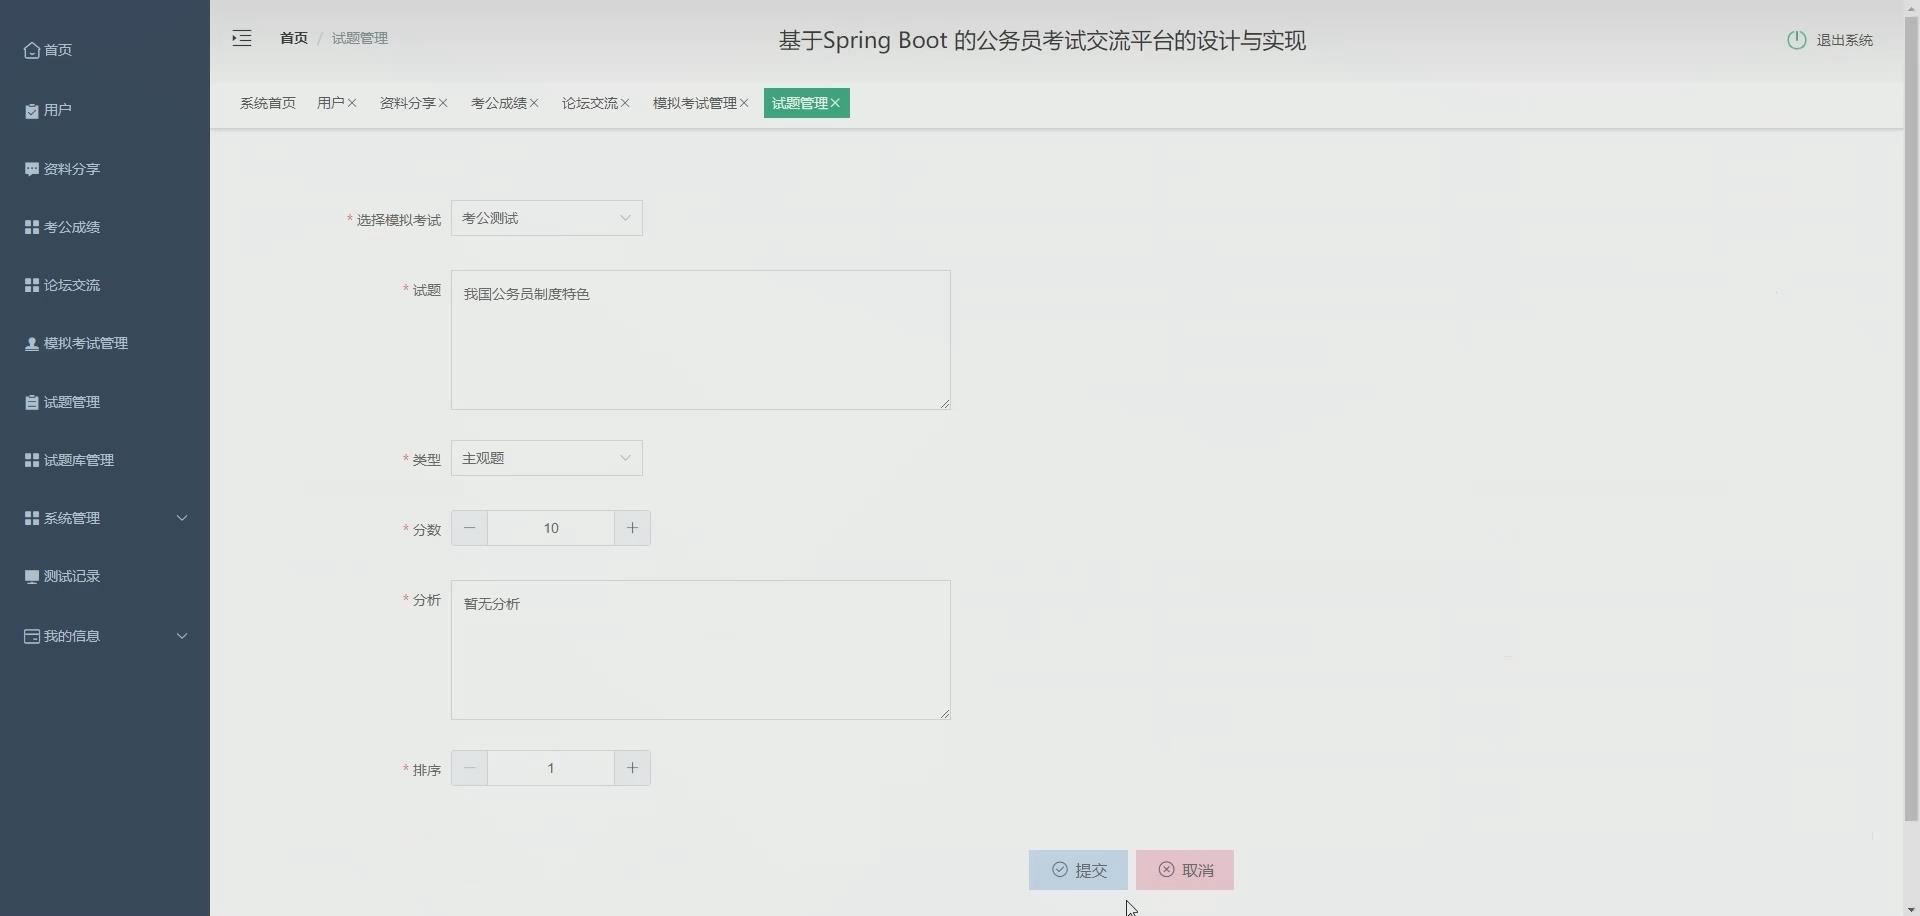Switch to the 系统首页 tab
The image size is (1920, 916).
pyautogui.click(x=267, y=102)
